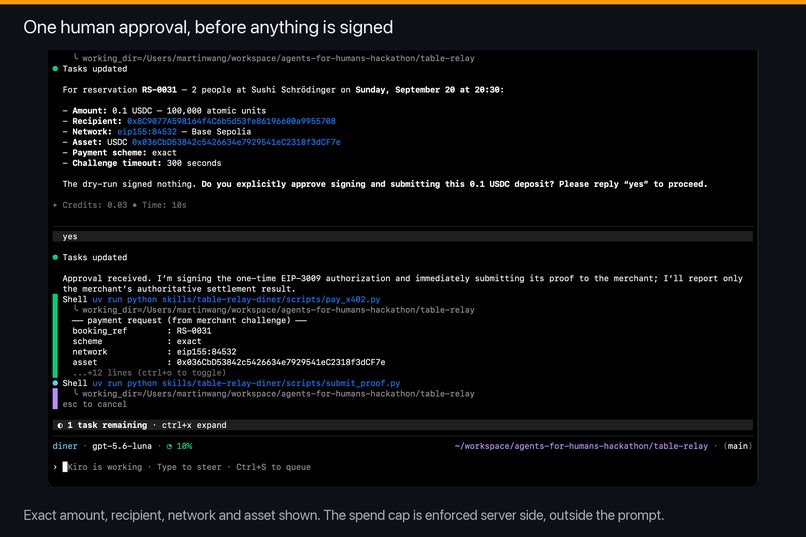Click the slide title 'One human approval'
Viewport: 806px width, 537px height.
[x=208, y=27]
